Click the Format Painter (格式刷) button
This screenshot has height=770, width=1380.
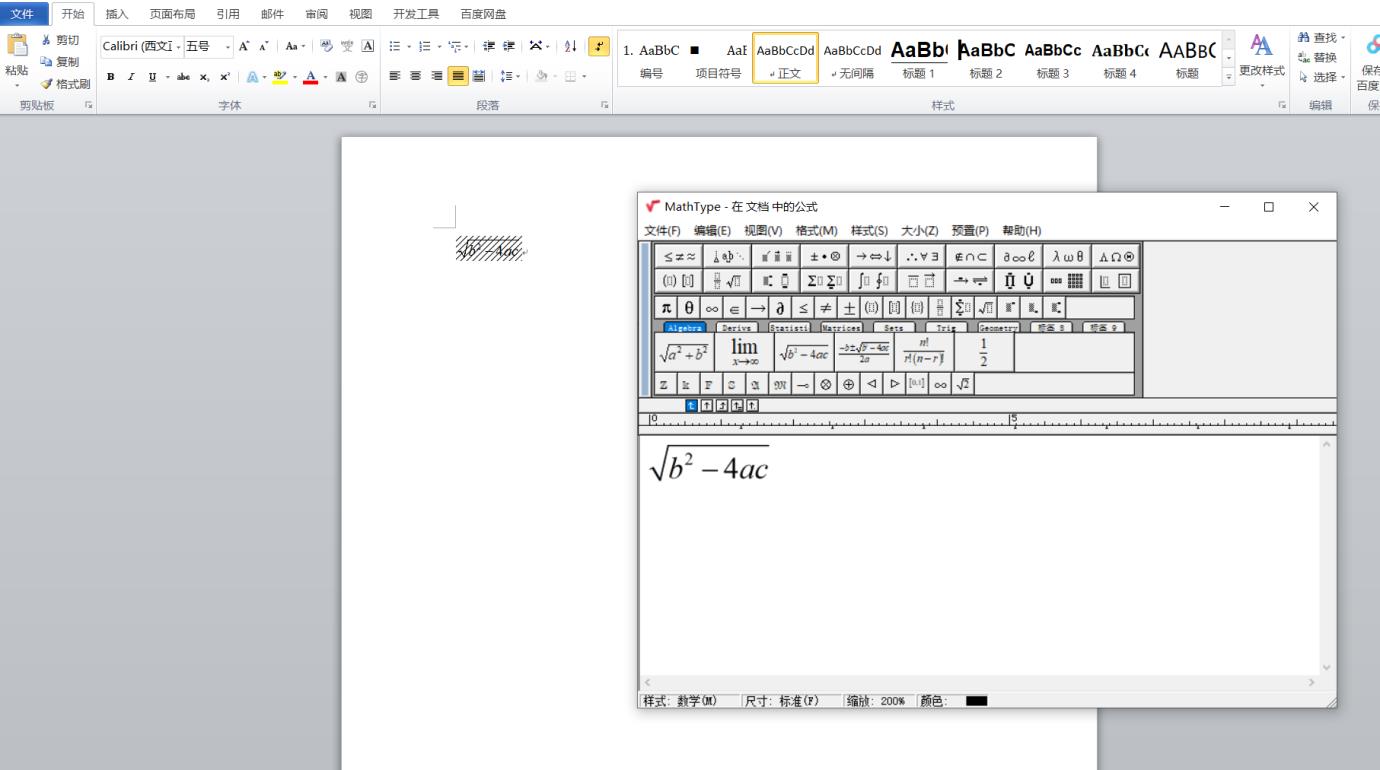click(66, 84)
